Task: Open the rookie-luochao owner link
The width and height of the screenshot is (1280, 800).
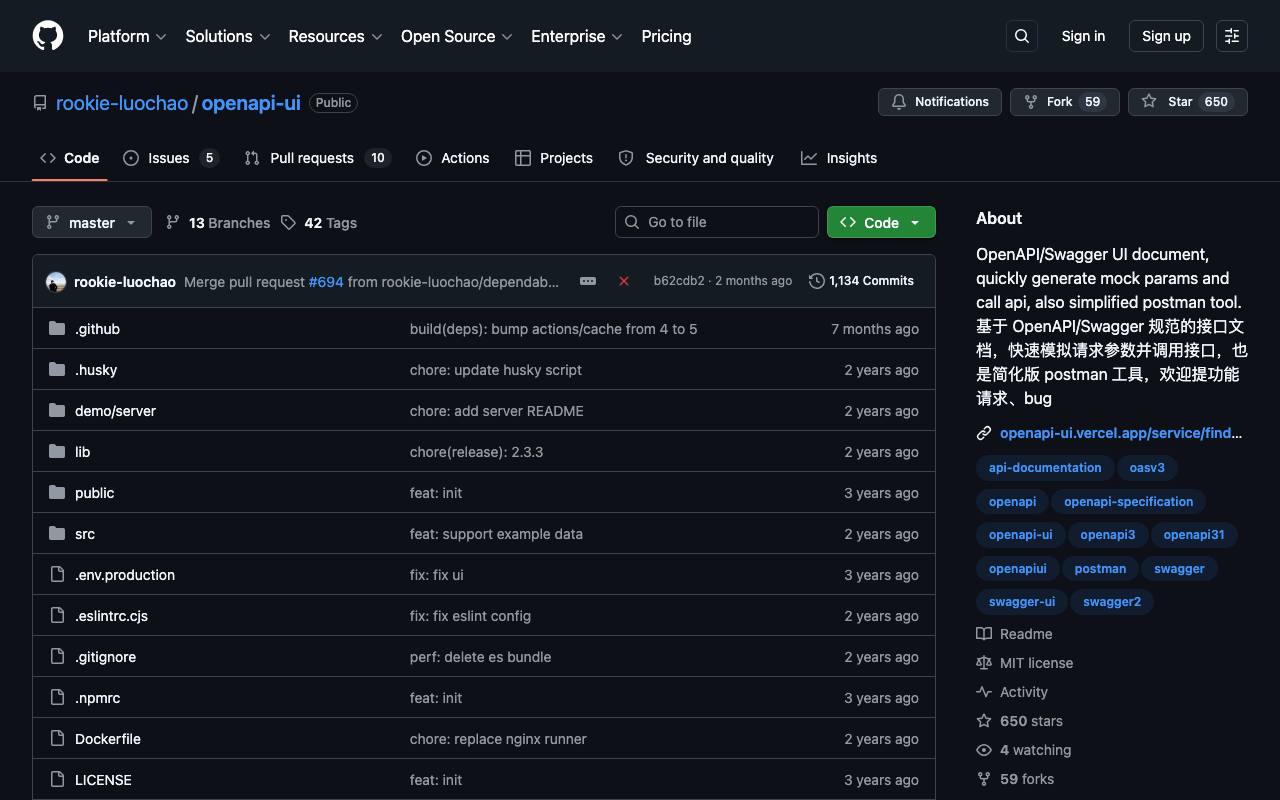Action: point(122,103)
